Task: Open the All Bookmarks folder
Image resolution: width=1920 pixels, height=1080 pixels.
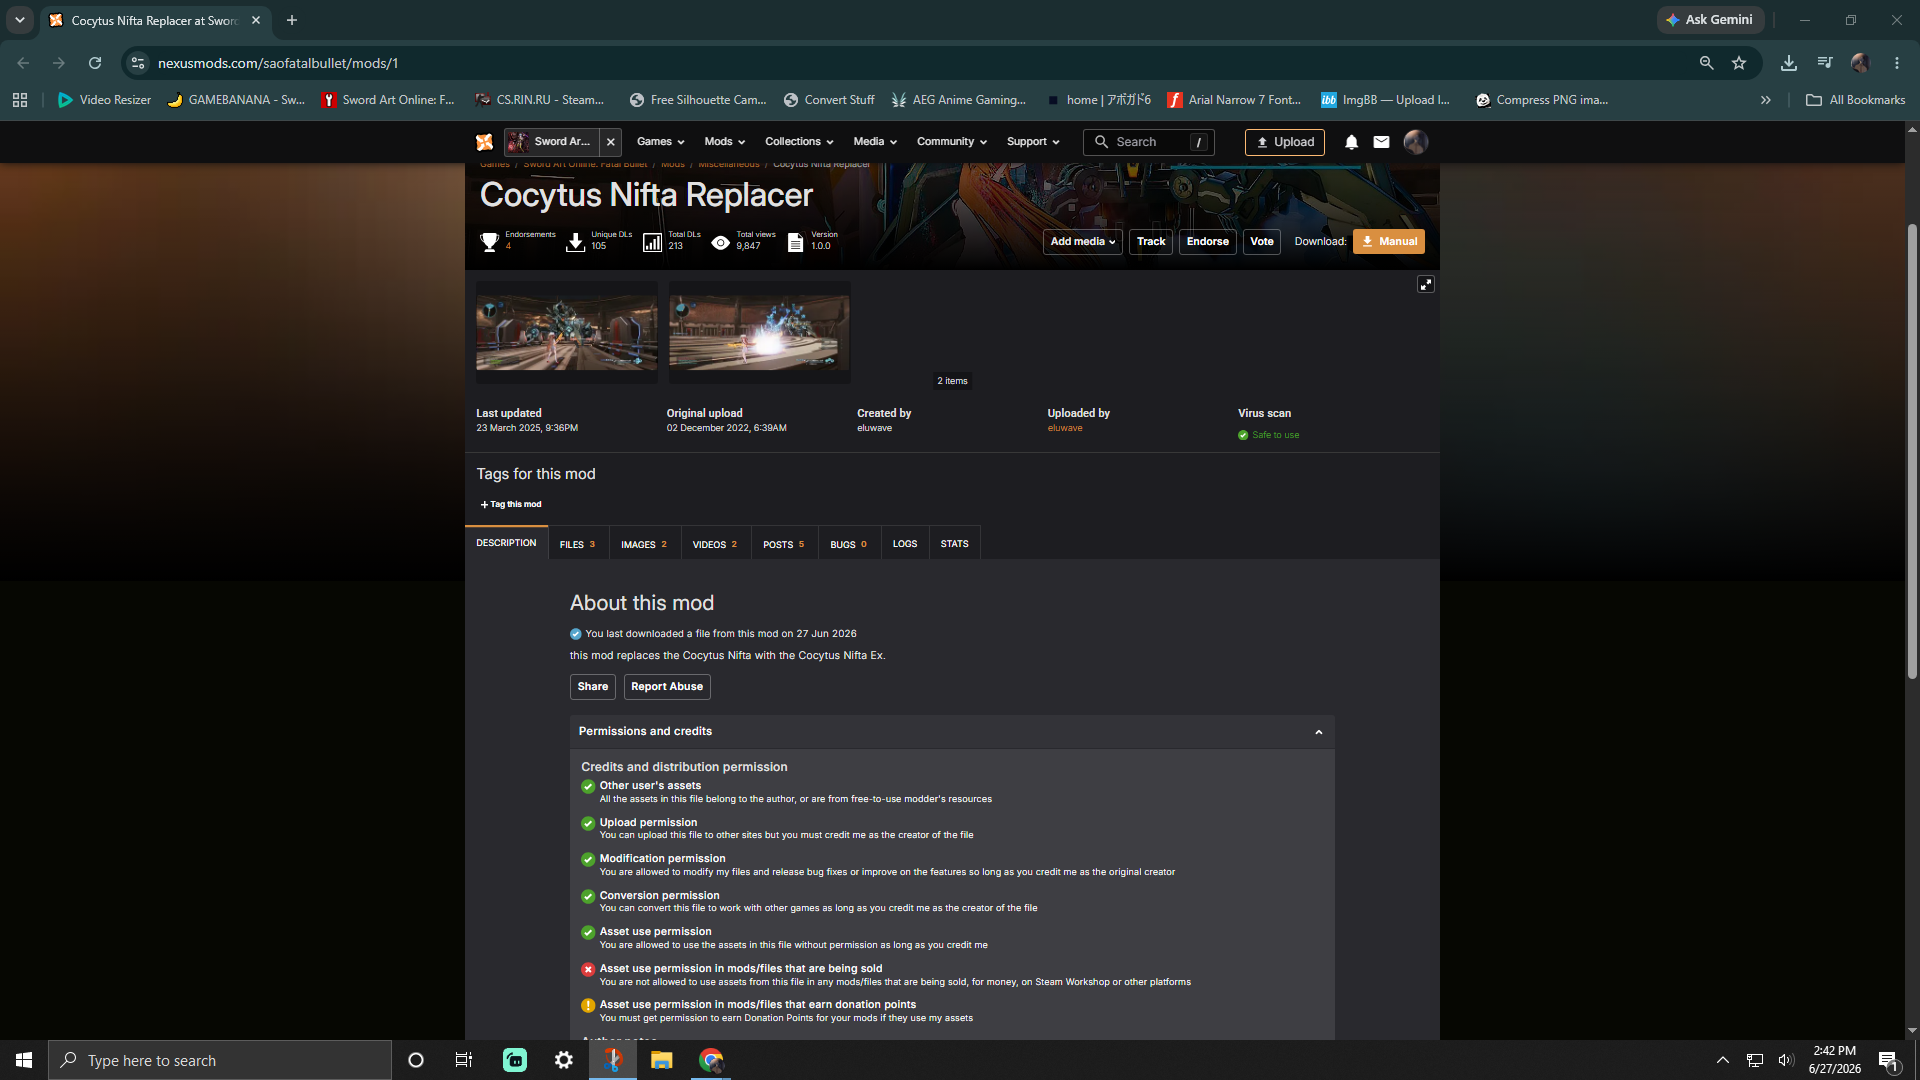Action: point(1856,100)
